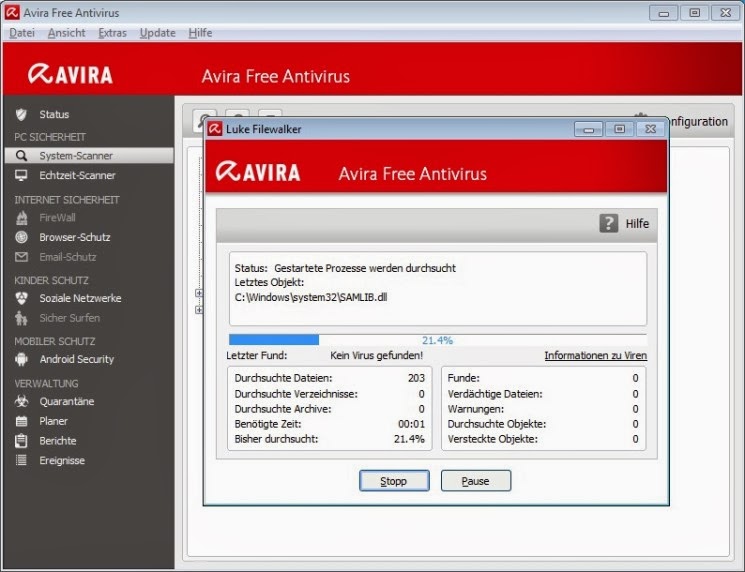This screenshot has height=572, width=745.
Task: Open the Ereignisse section
Action: [x=62, y=460]
